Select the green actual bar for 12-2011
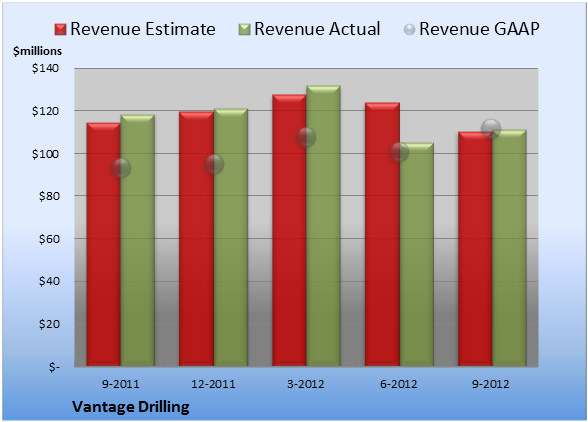This screenshot has width=588, height=422. pos(231,237)
